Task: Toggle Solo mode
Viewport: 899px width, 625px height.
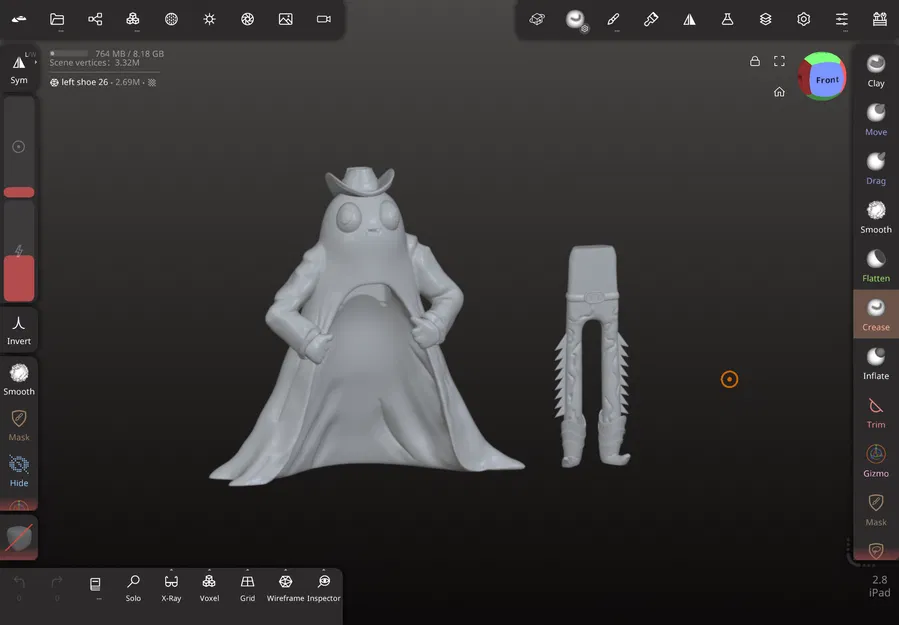Action: (133, 585)
